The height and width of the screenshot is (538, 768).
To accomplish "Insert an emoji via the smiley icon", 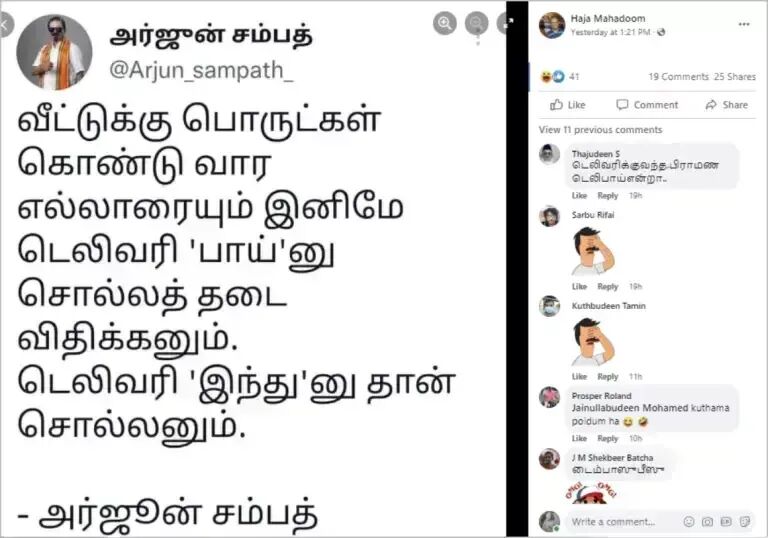I will point(689,522).
